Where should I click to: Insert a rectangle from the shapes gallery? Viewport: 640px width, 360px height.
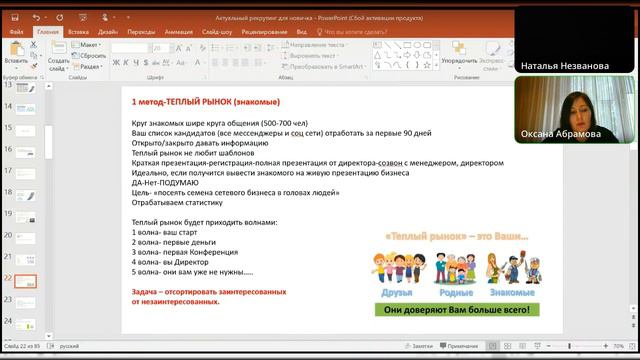click(407, 45)
